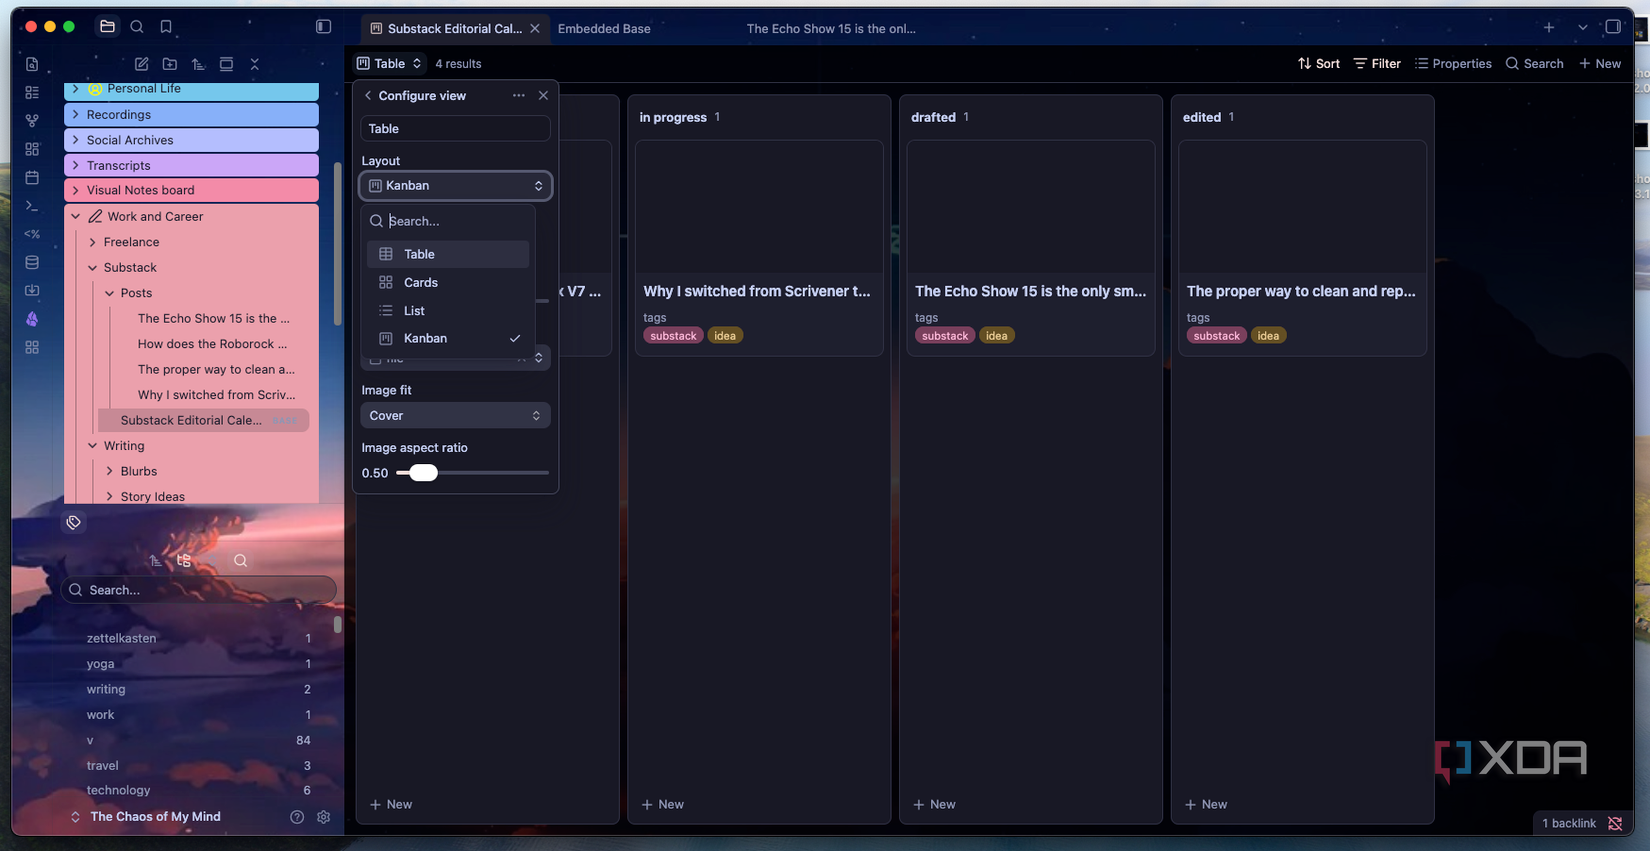Open the Layout dropdown showing Kanban
This screenshot has height=851, width=1650.
455,186
